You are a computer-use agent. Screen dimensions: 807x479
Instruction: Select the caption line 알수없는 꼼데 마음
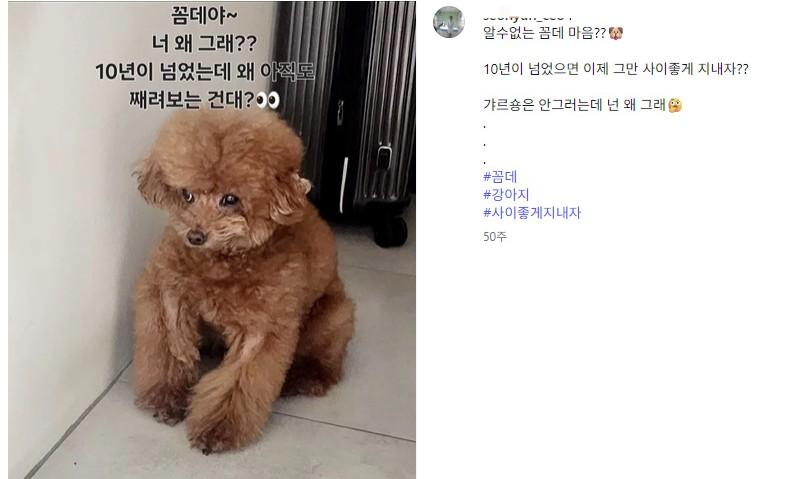pos(544,33)
